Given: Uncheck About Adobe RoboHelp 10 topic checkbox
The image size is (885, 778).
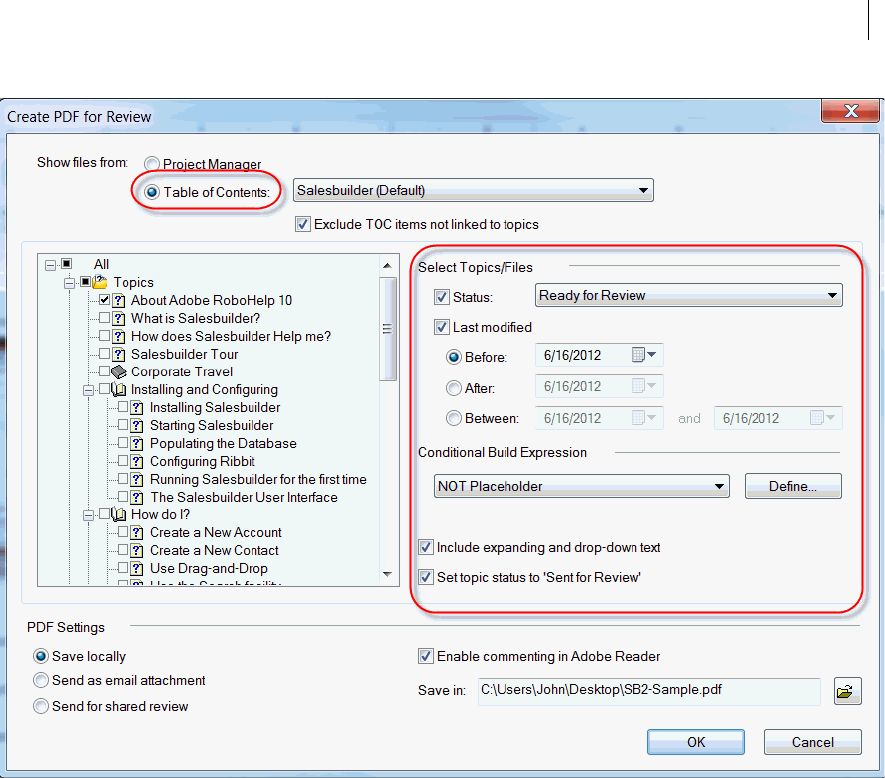Looking at the screenshot, I should coord(104,299).
